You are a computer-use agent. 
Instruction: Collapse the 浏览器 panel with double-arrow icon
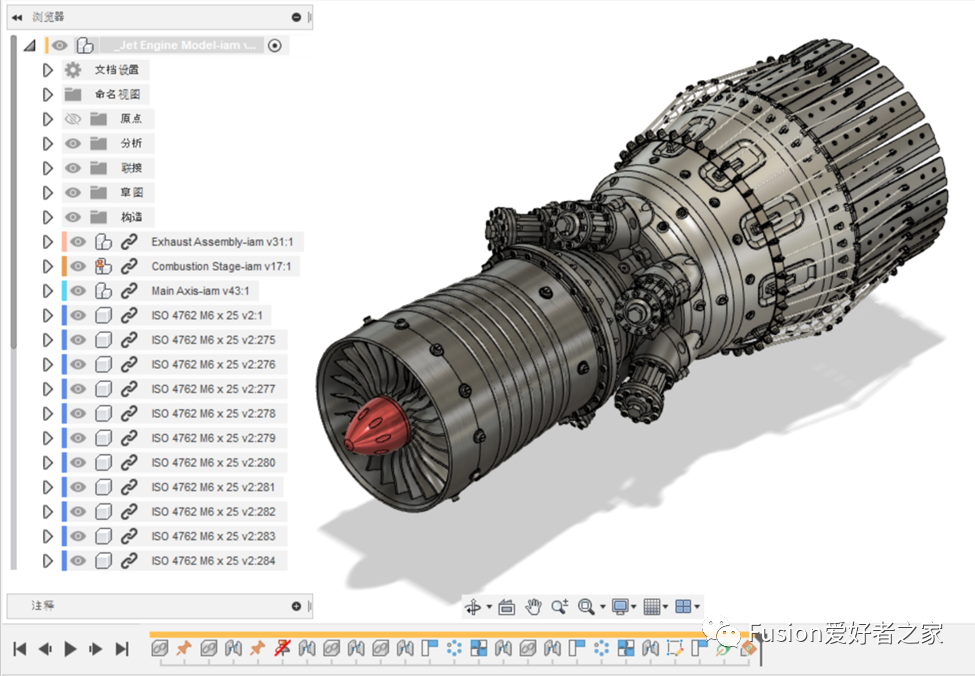(17, 17)
